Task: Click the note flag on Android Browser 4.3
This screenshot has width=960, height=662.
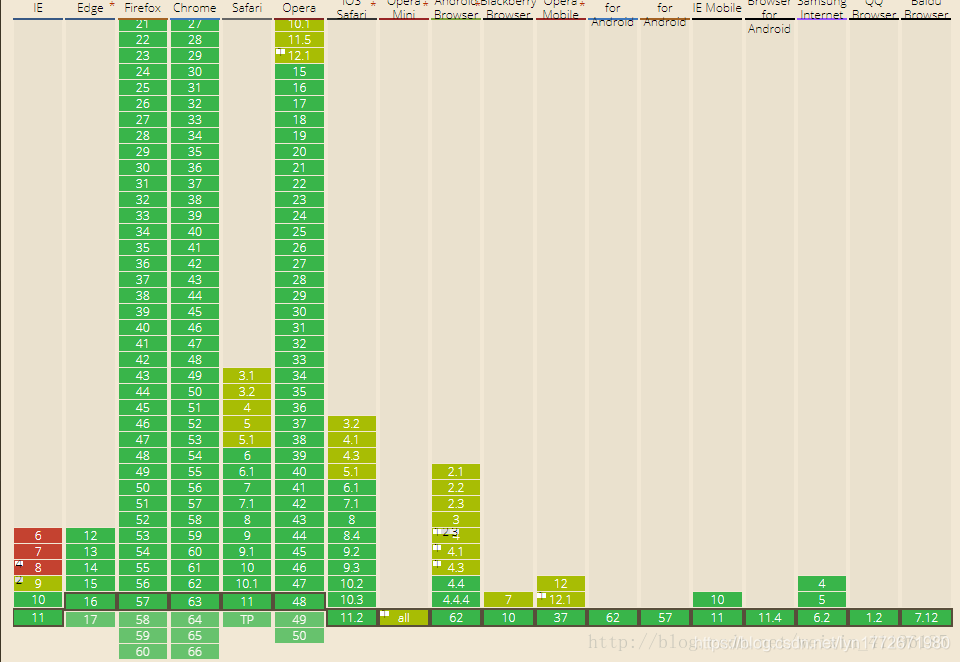Action: click(x=437, y=563)
